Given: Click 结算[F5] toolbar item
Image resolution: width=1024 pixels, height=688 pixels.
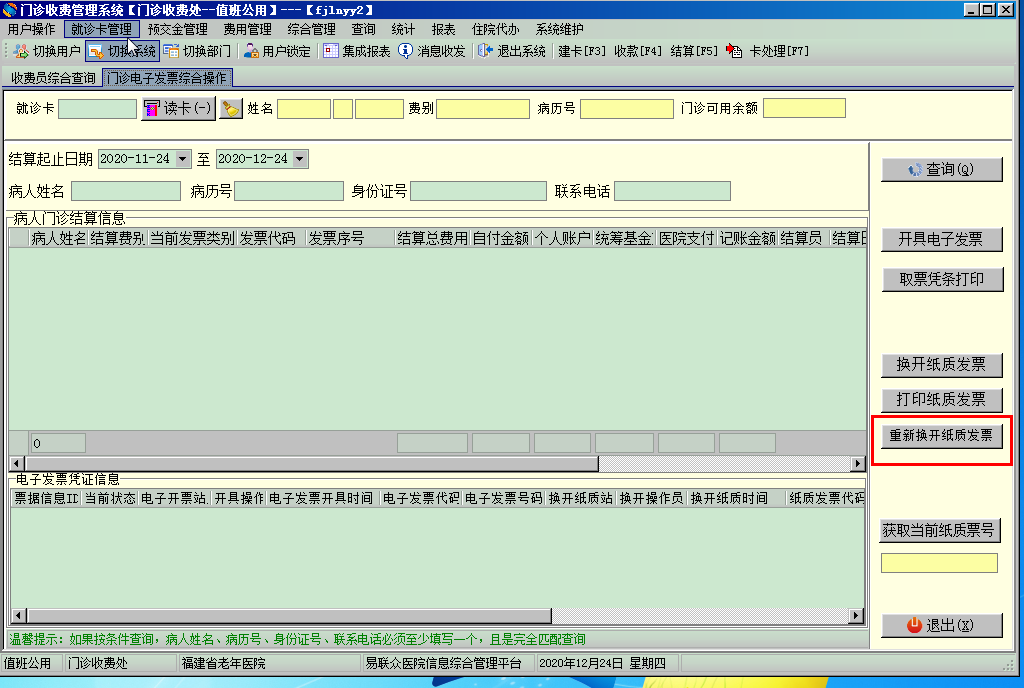Looking at the screenshot, I should tap(694, 51).
